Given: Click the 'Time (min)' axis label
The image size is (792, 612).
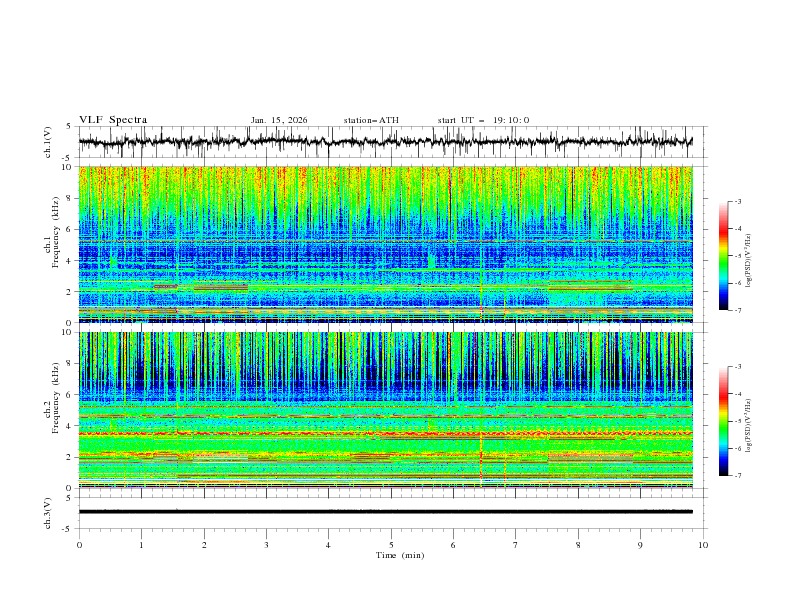Looking at the screenshot, I should [400, 555].
